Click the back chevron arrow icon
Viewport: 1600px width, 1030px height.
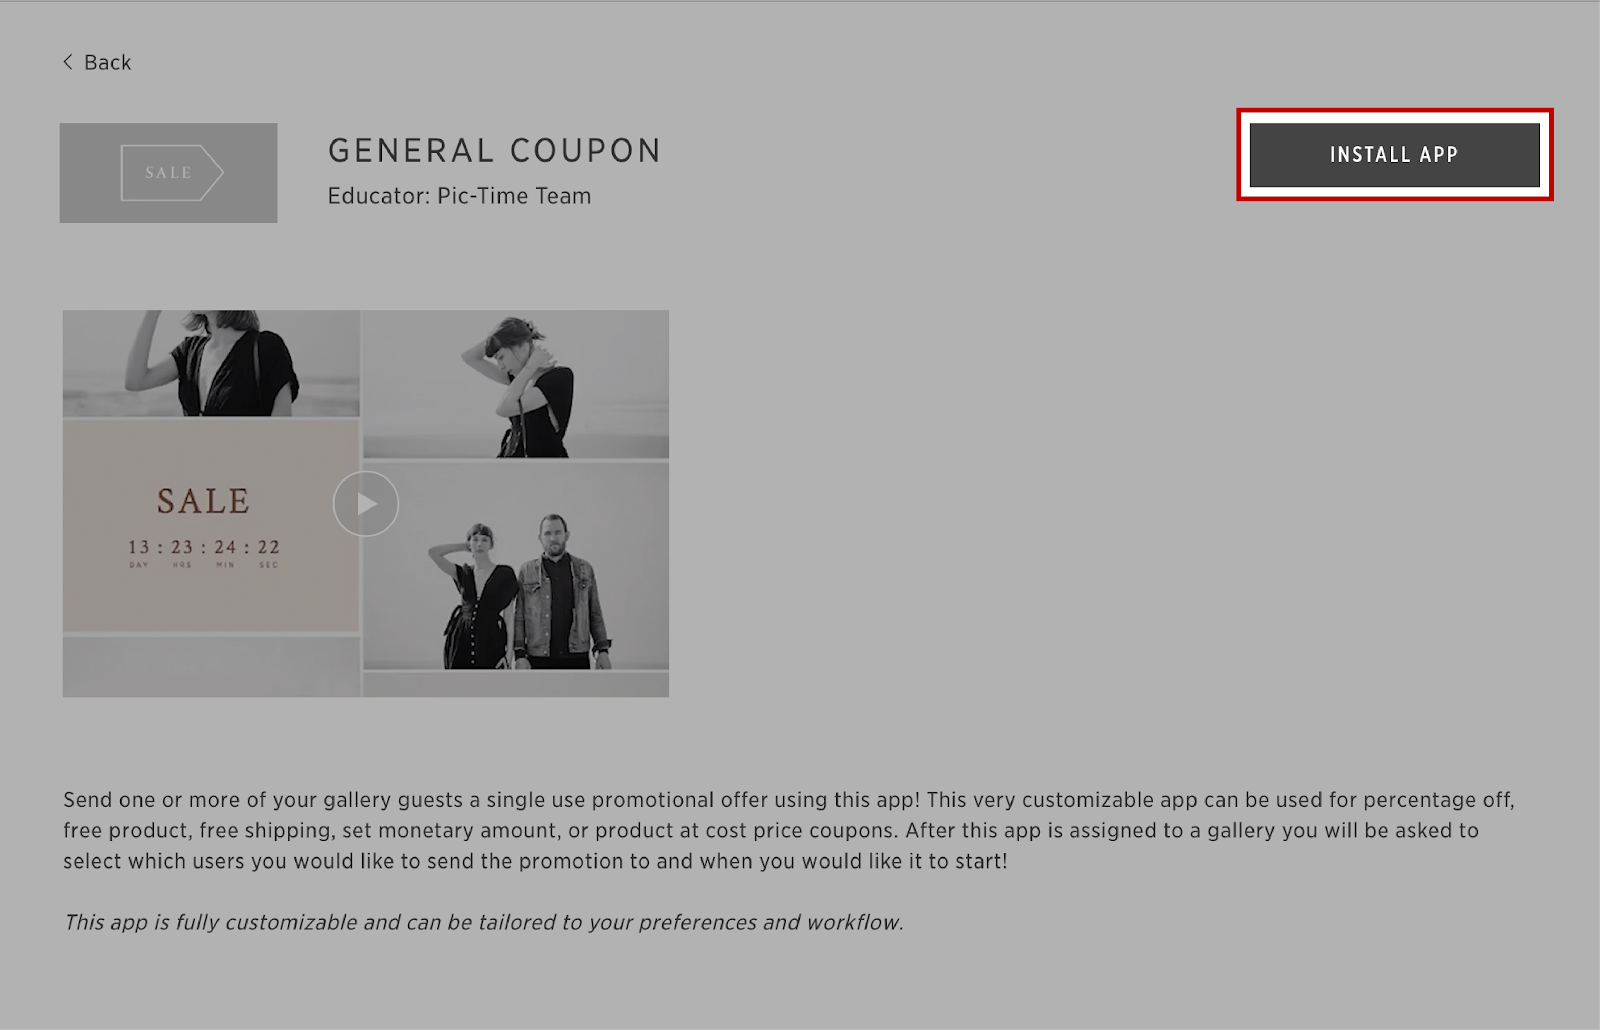click(68, 62)
